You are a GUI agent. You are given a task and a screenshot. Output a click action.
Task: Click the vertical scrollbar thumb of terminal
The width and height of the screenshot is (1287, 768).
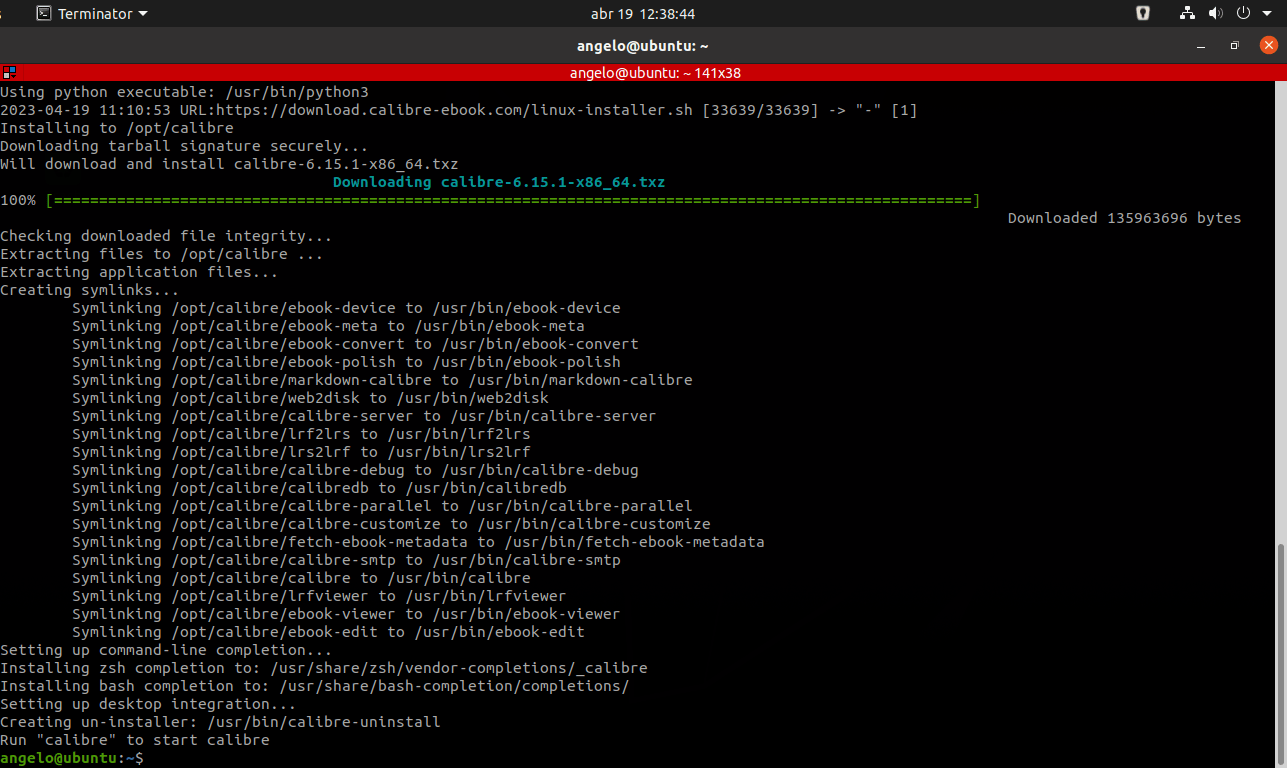[1282, 655]
